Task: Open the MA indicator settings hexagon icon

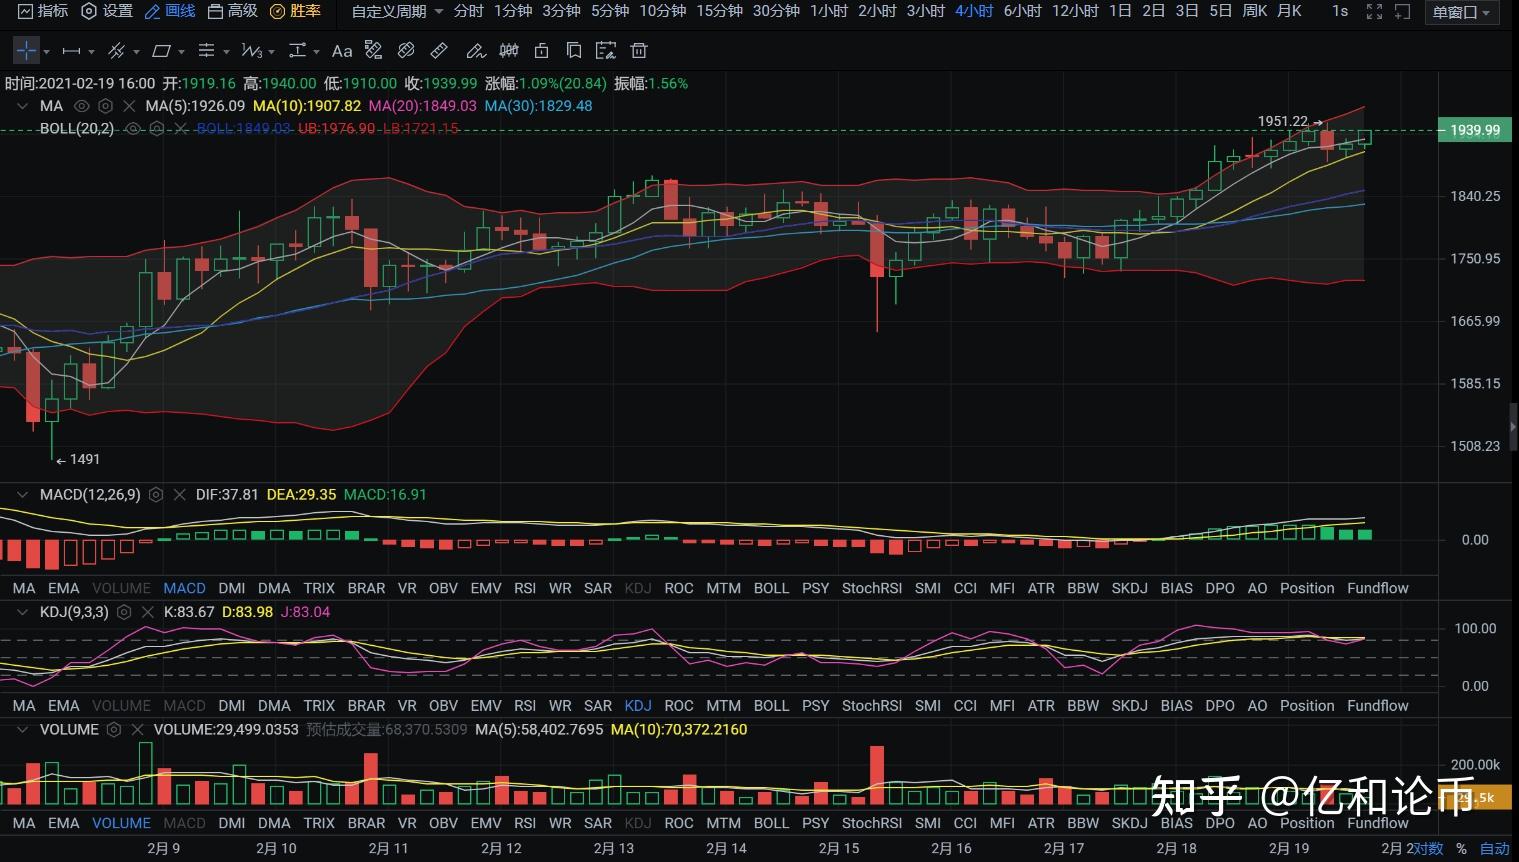Action: (105, 106)
